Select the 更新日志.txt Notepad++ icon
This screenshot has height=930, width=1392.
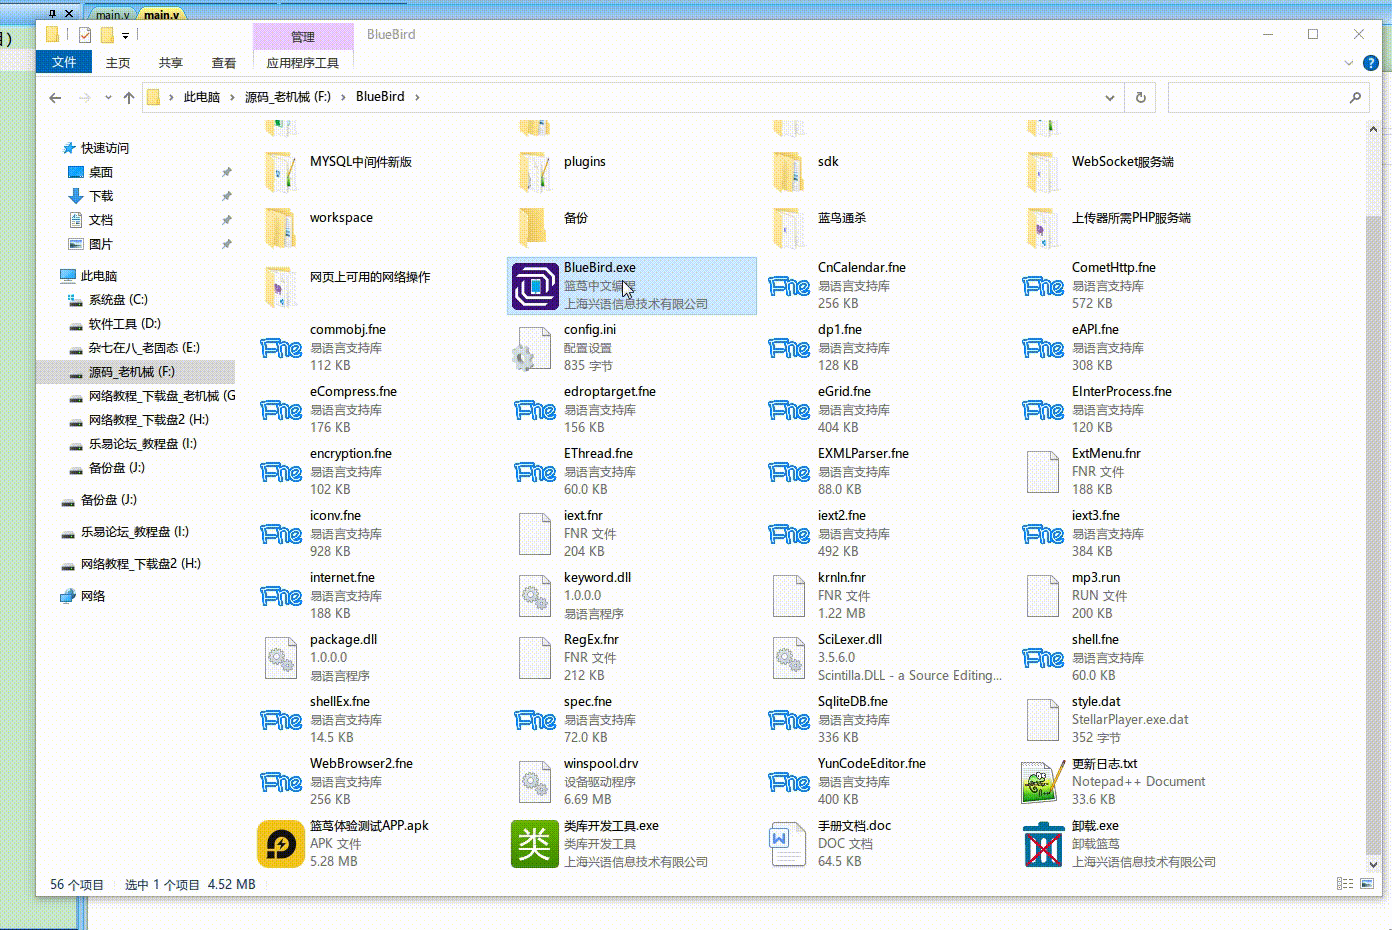(1043, 783)
